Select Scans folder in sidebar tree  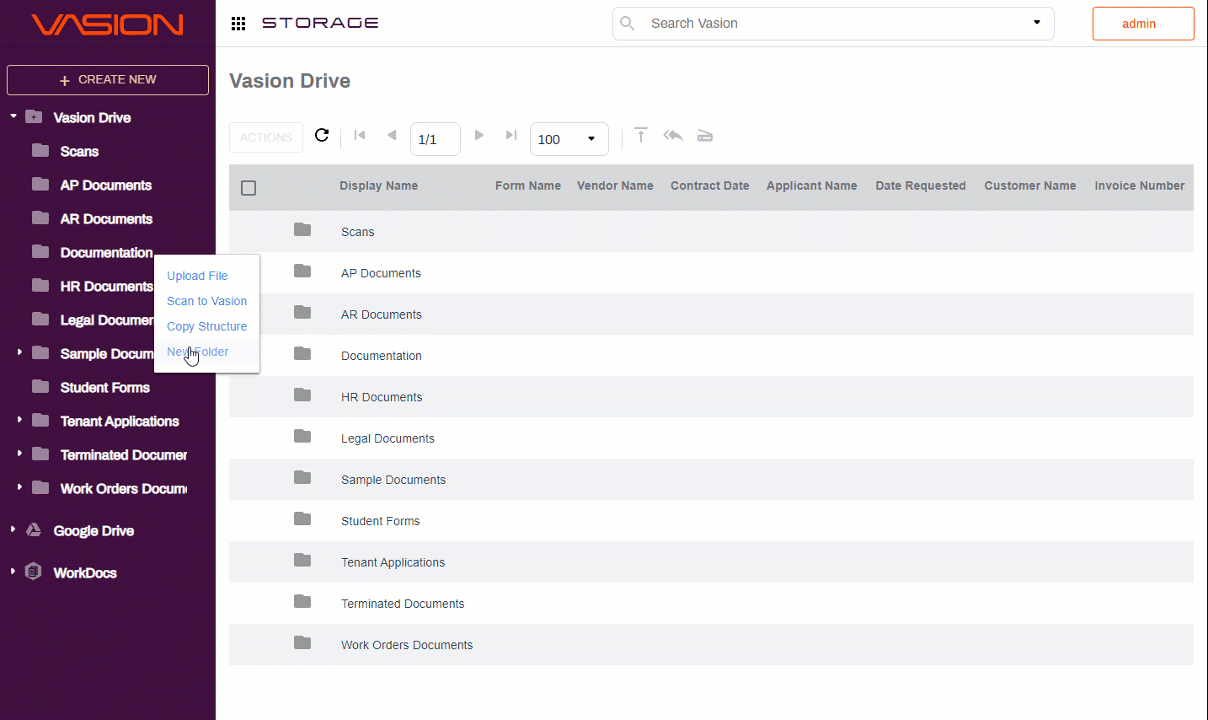coord(79,151)
